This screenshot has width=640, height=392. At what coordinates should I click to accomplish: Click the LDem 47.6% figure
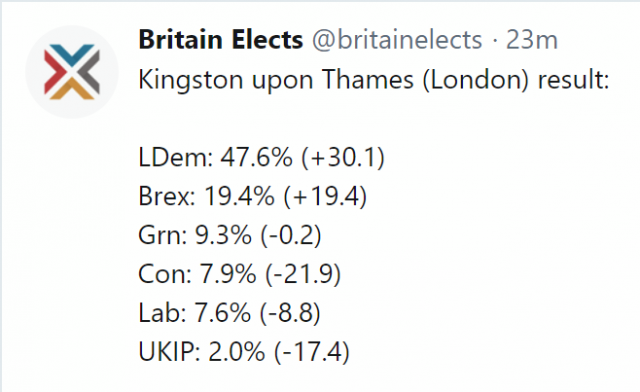[257, 157]
